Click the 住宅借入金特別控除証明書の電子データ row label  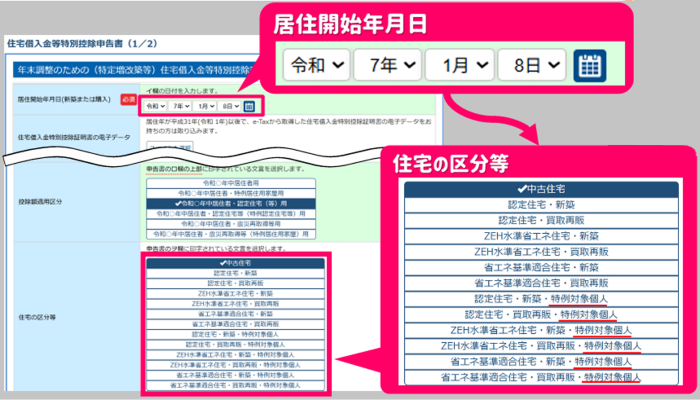(74, 137)
